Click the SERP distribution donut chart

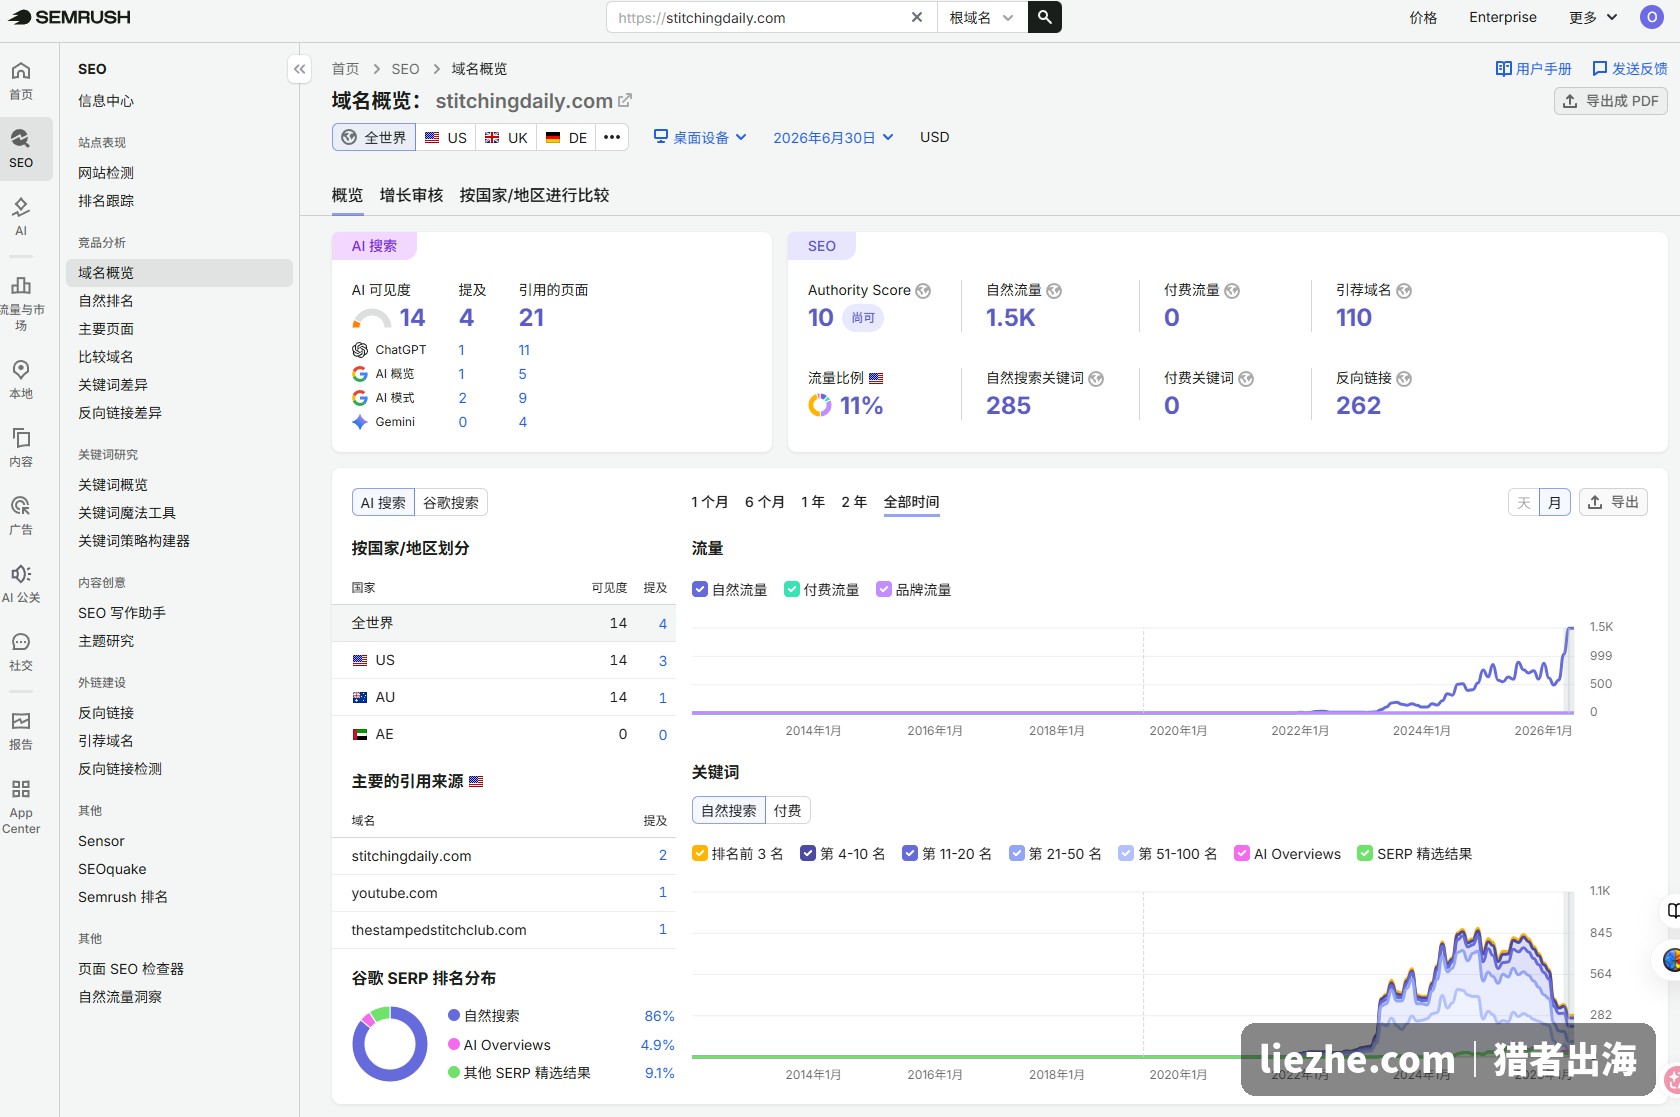(x=390, y=1044)
